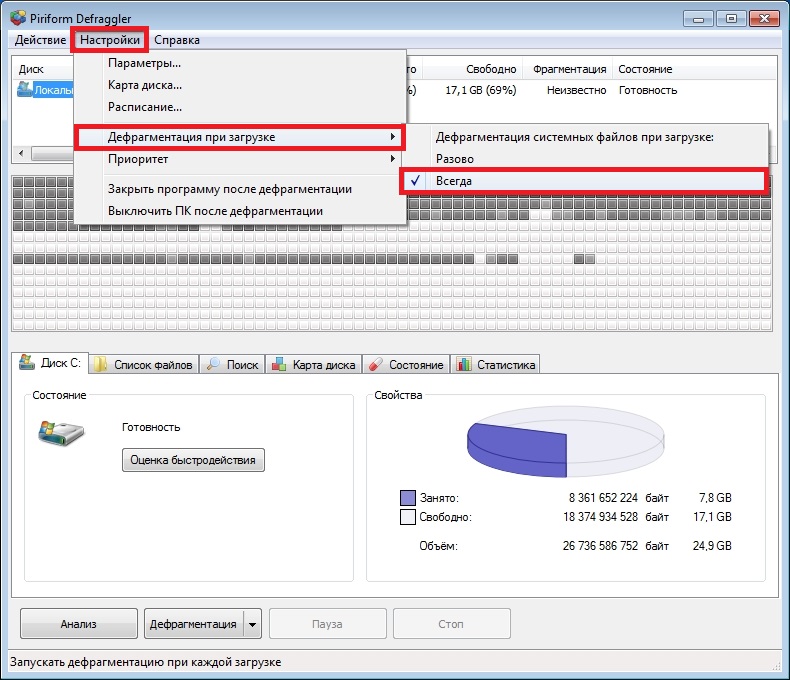Click the Статистика chart tab icon
790x680 pixels.
coord(464,365)
